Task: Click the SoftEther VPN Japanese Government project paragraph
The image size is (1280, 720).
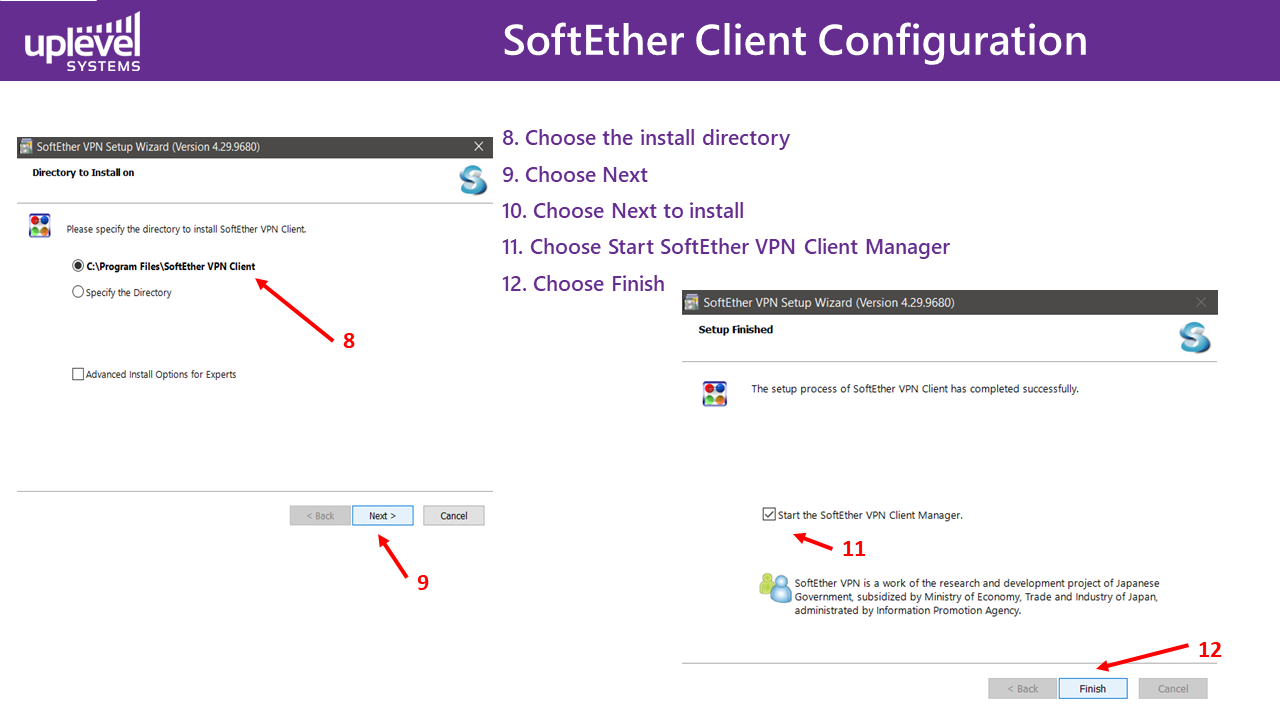Action: pos(977,597)
